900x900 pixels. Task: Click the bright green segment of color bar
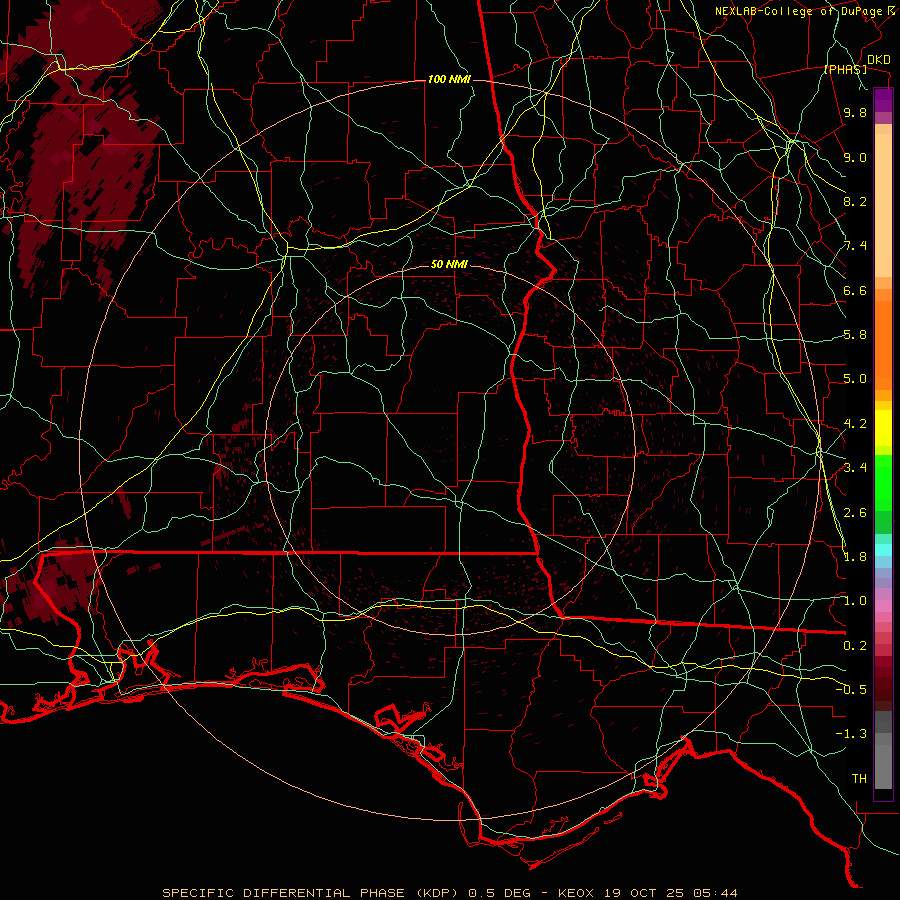coord(883,482)
